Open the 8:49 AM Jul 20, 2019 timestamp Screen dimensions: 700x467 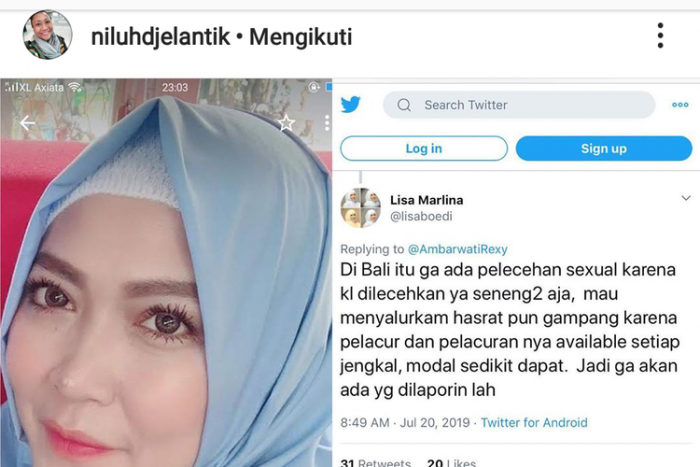click(x=405, y=422)
